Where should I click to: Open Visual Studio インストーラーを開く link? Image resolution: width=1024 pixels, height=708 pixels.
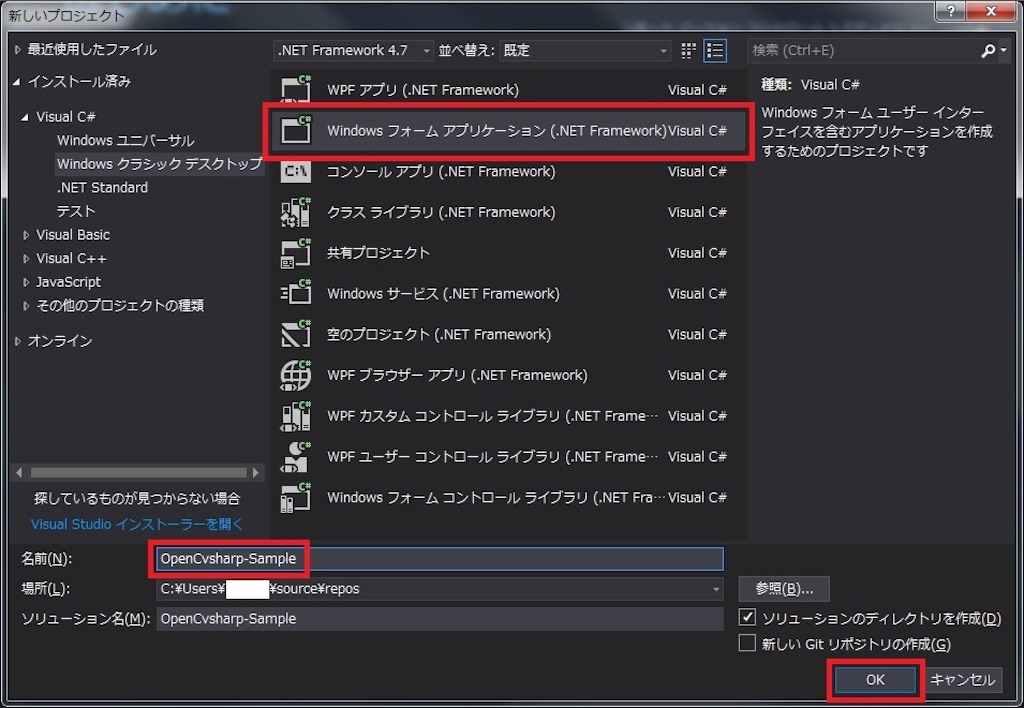click(x=136, y=524)
